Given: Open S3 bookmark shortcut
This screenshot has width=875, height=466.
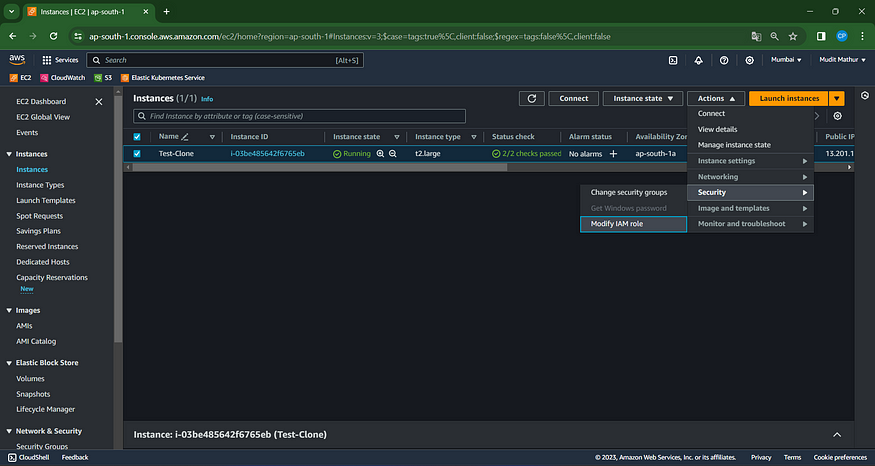Looking at the screenshot, I should [103, 78].
